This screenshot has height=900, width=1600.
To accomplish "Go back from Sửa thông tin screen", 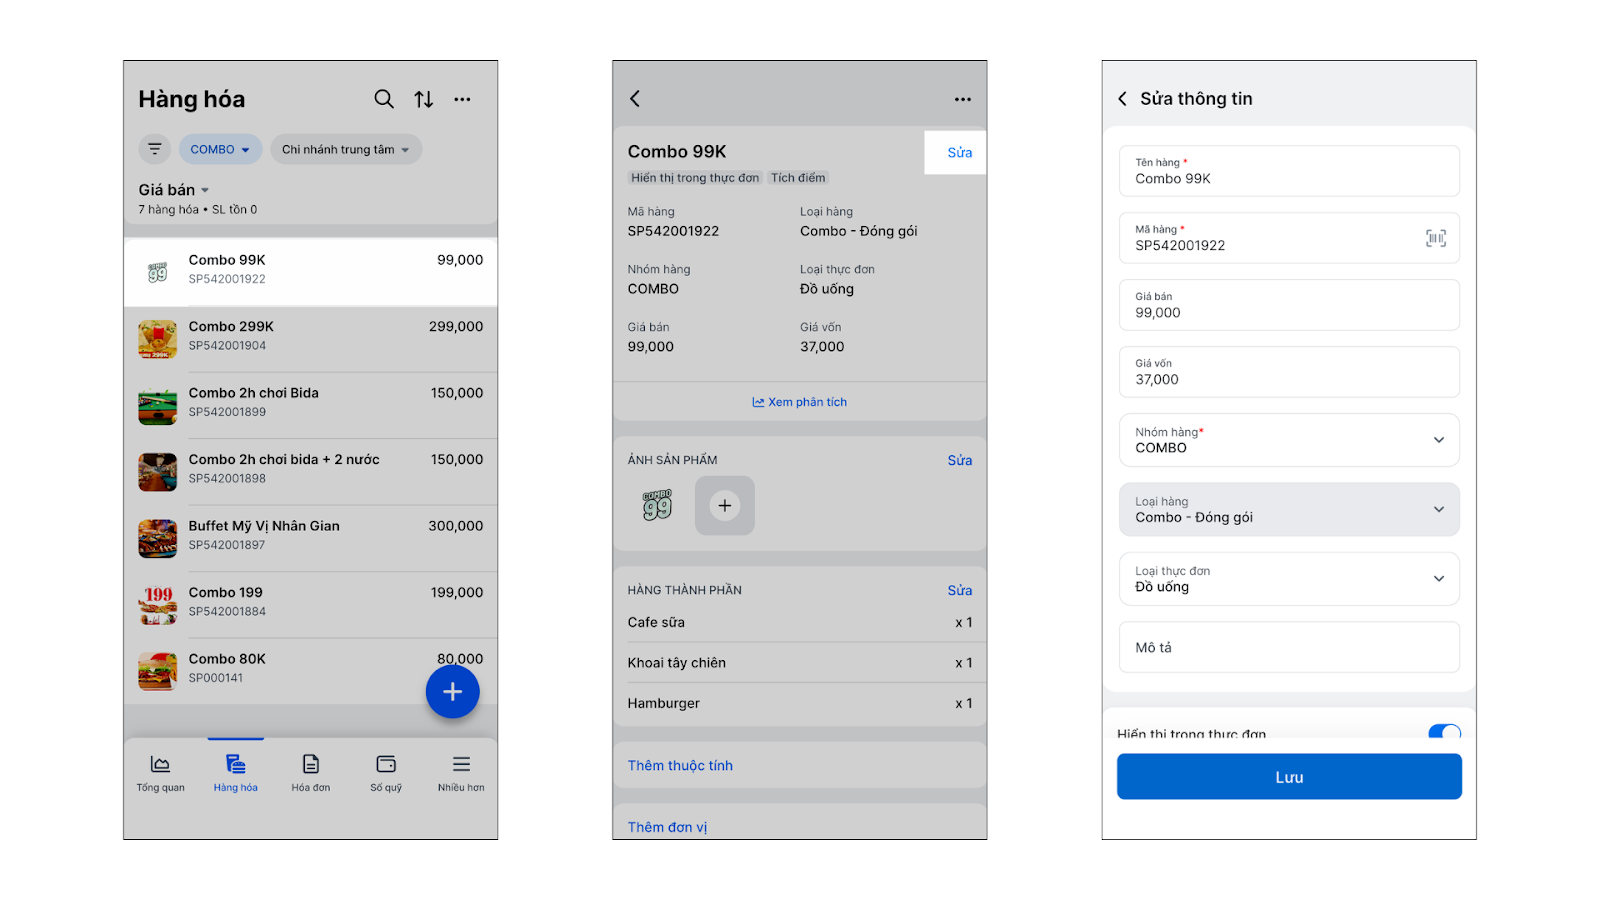I will pyautogui.click(x=1122, y=98).
